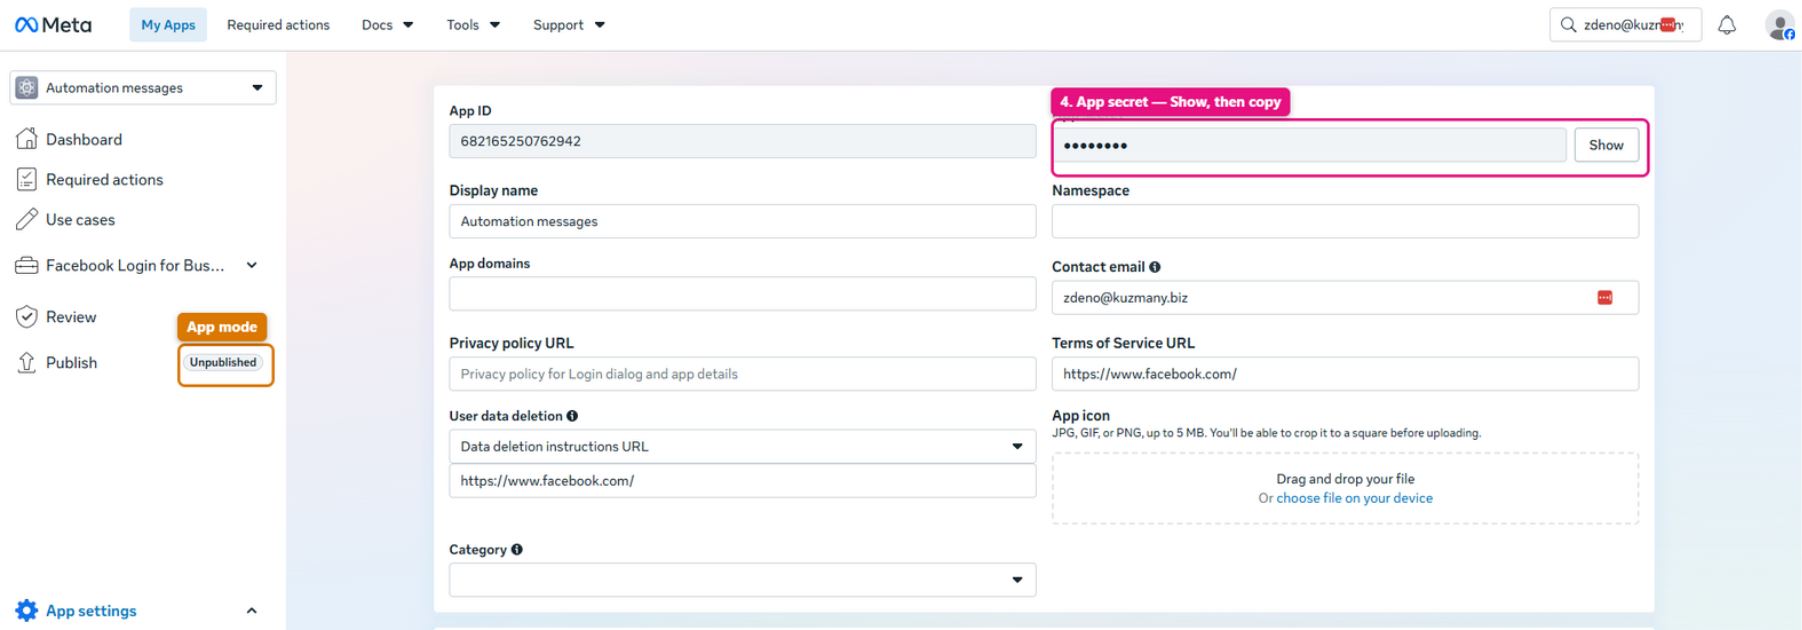The width and height of the screenshot is (1802, 630).
Task: Click the data deletion URL input
Action: point(742,481)
